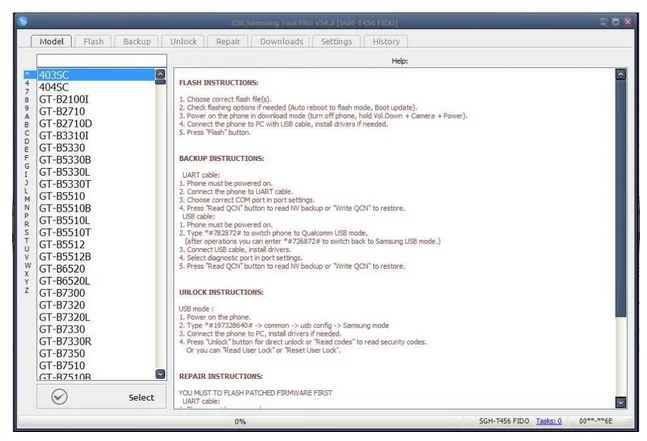Click the 0% progress bar
The width and height of the screenshot is (647, 441).
point(240,421)
